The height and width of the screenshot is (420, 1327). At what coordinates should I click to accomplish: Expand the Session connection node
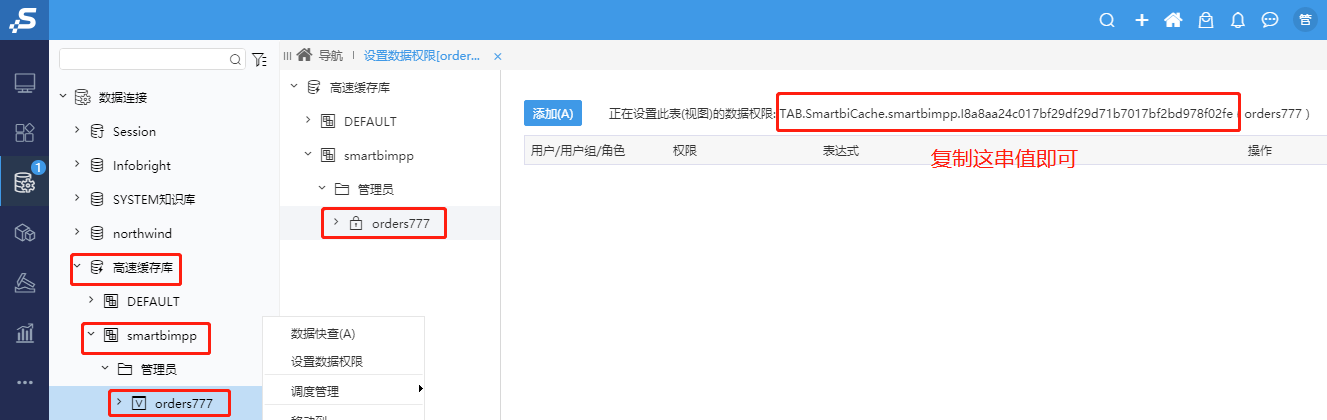coord(77,131)
